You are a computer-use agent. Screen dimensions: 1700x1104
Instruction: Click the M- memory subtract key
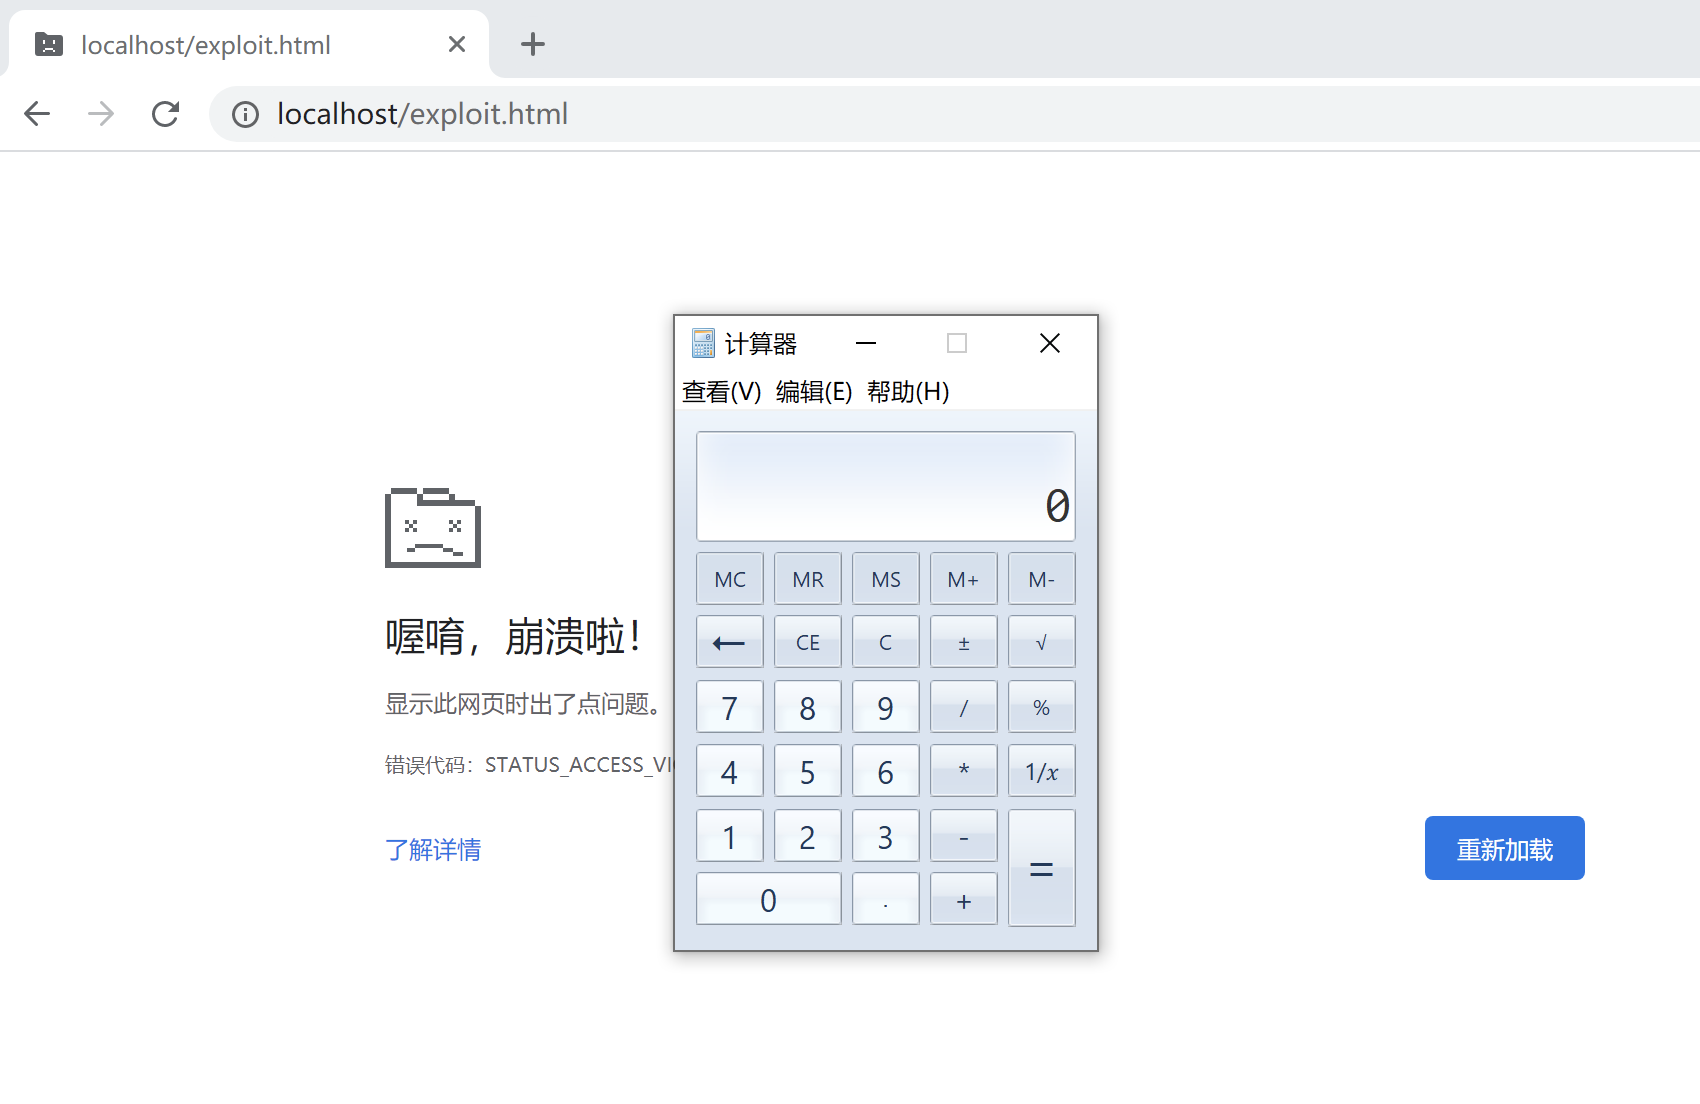[1042, 579]
